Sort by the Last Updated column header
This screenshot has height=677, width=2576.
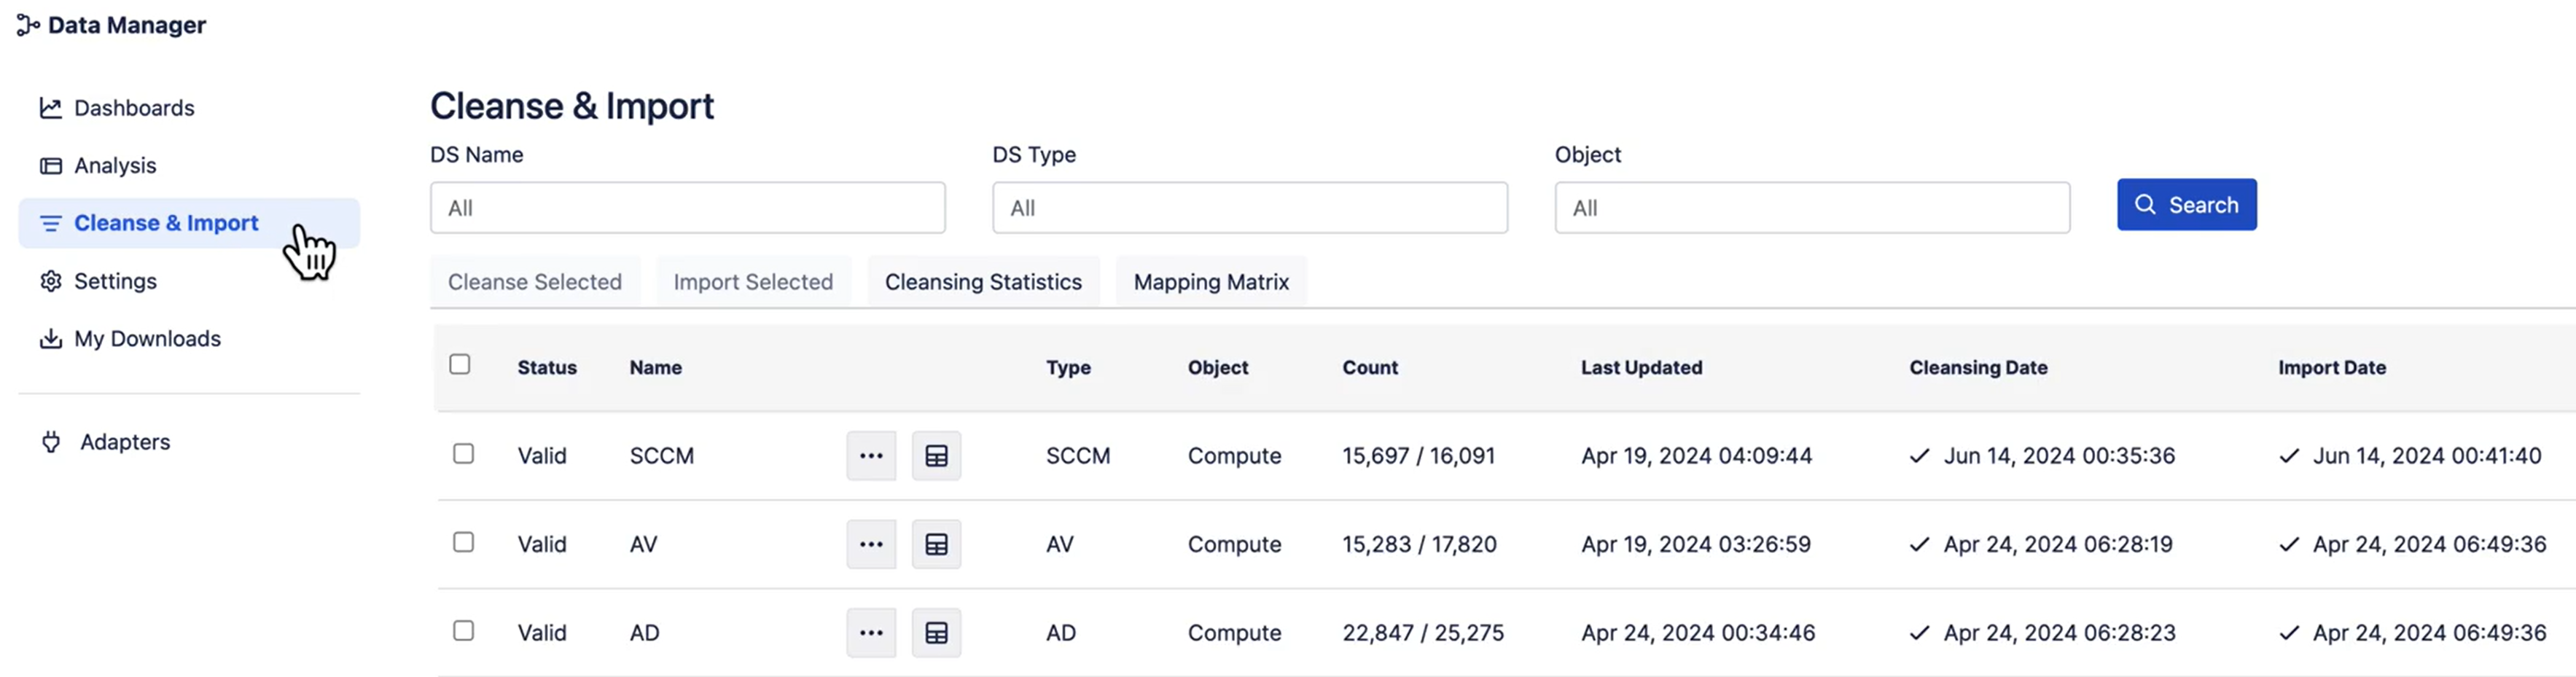point(1640,368)
